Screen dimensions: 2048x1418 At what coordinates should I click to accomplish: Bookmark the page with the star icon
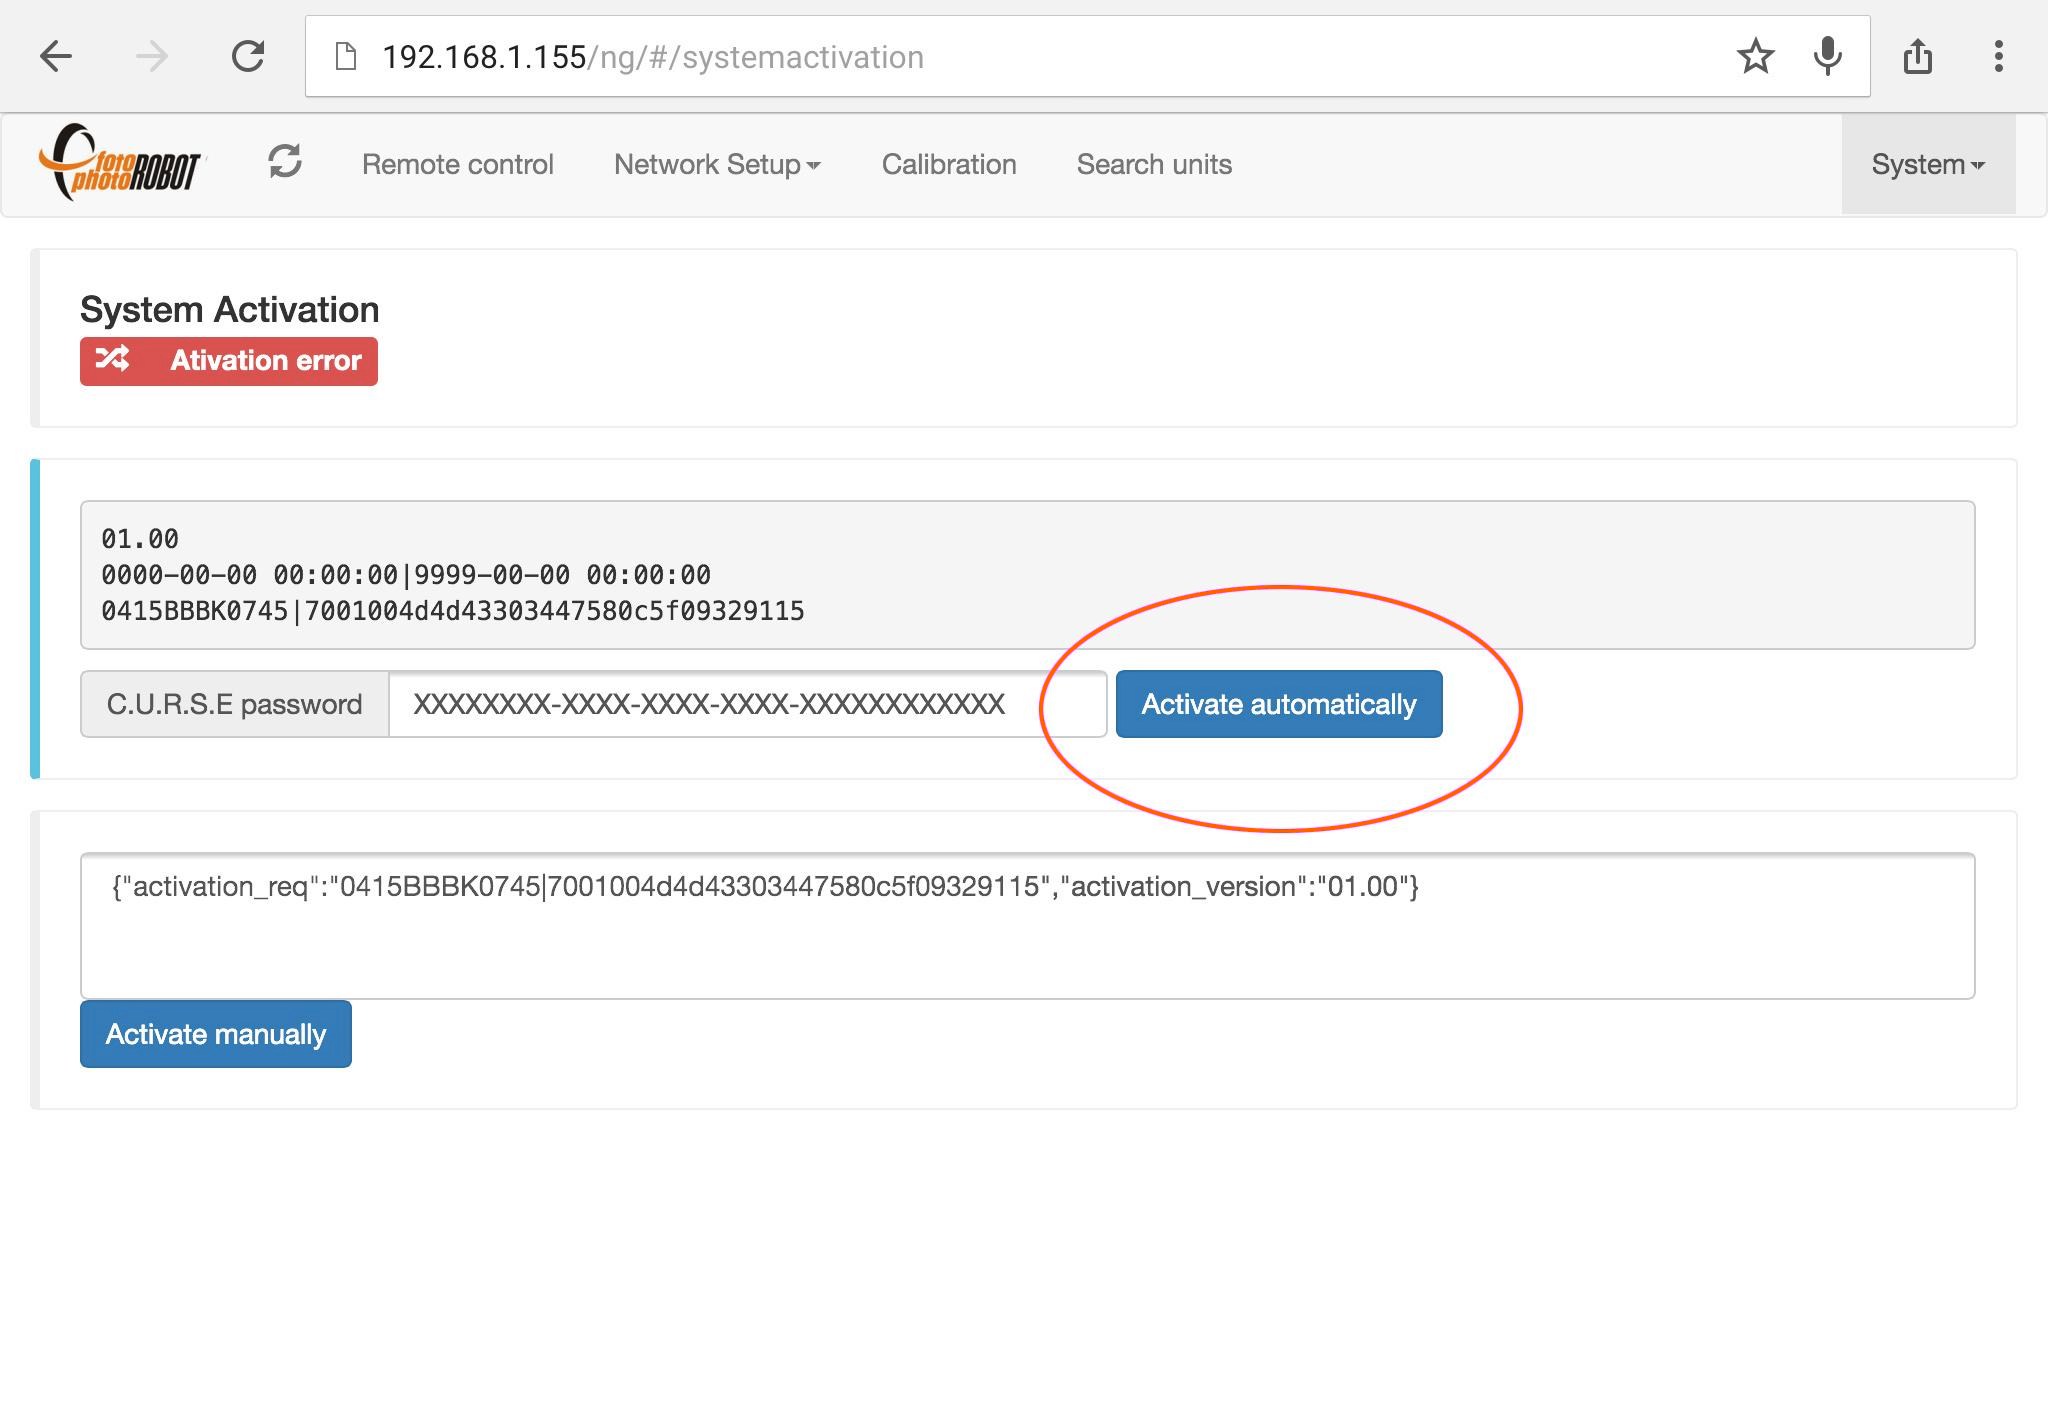click(1755, 56)
